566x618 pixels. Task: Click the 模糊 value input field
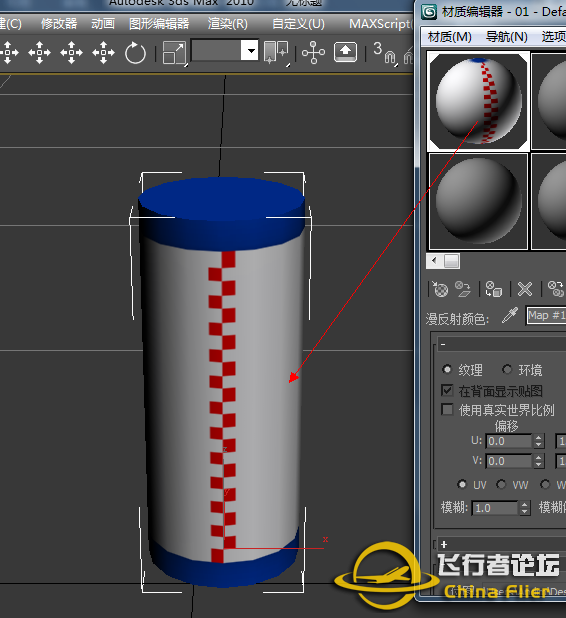point(495,508)
